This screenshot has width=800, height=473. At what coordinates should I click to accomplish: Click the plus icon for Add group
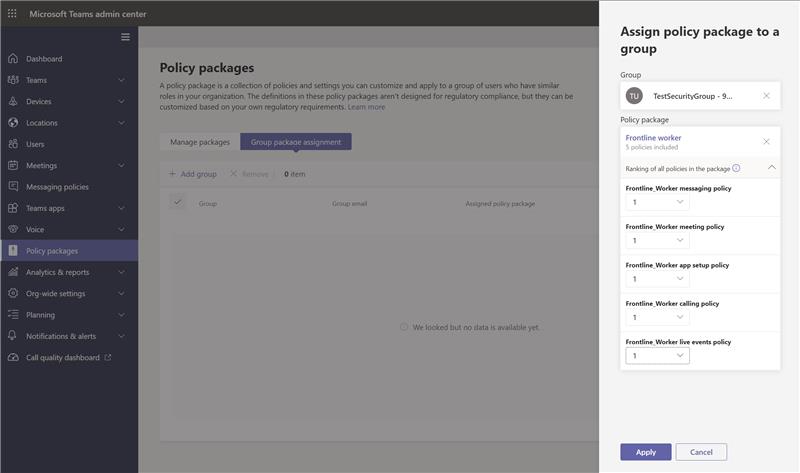(172, 174)
